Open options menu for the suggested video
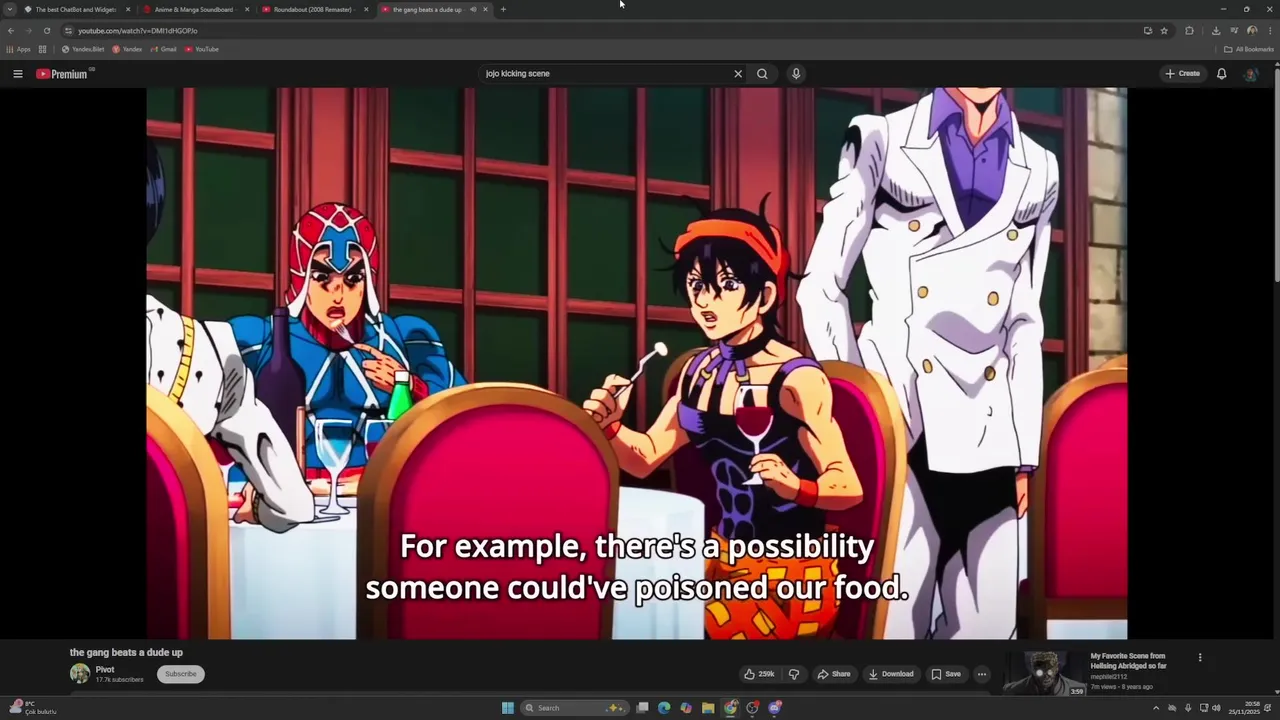Image resolution: width=1280 pixels, height=720 pixels. click(x=1200, y=658)
